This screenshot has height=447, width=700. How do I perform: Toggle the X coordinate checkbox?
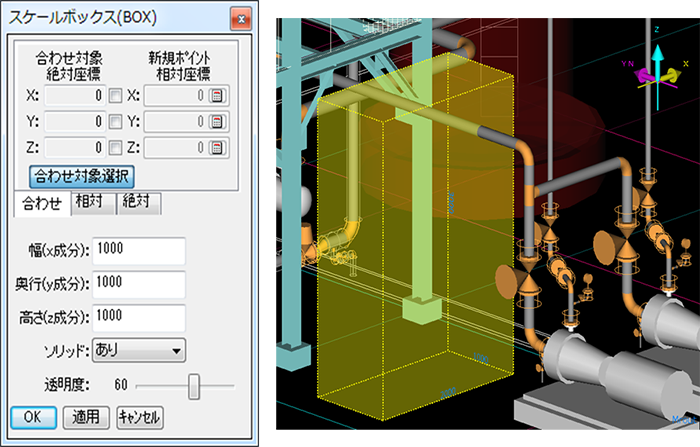pyautogui.click(x=116, y=96)
